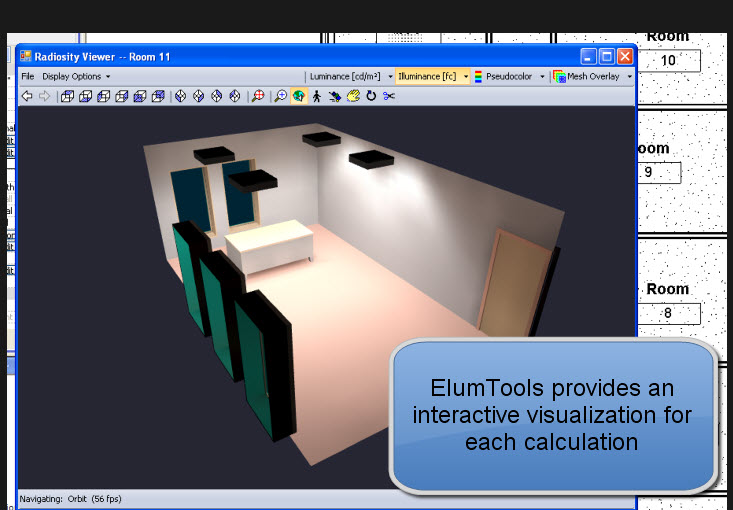
Task: Toggle the highlighted Orbit globe tool
Action: pos(299,96)
